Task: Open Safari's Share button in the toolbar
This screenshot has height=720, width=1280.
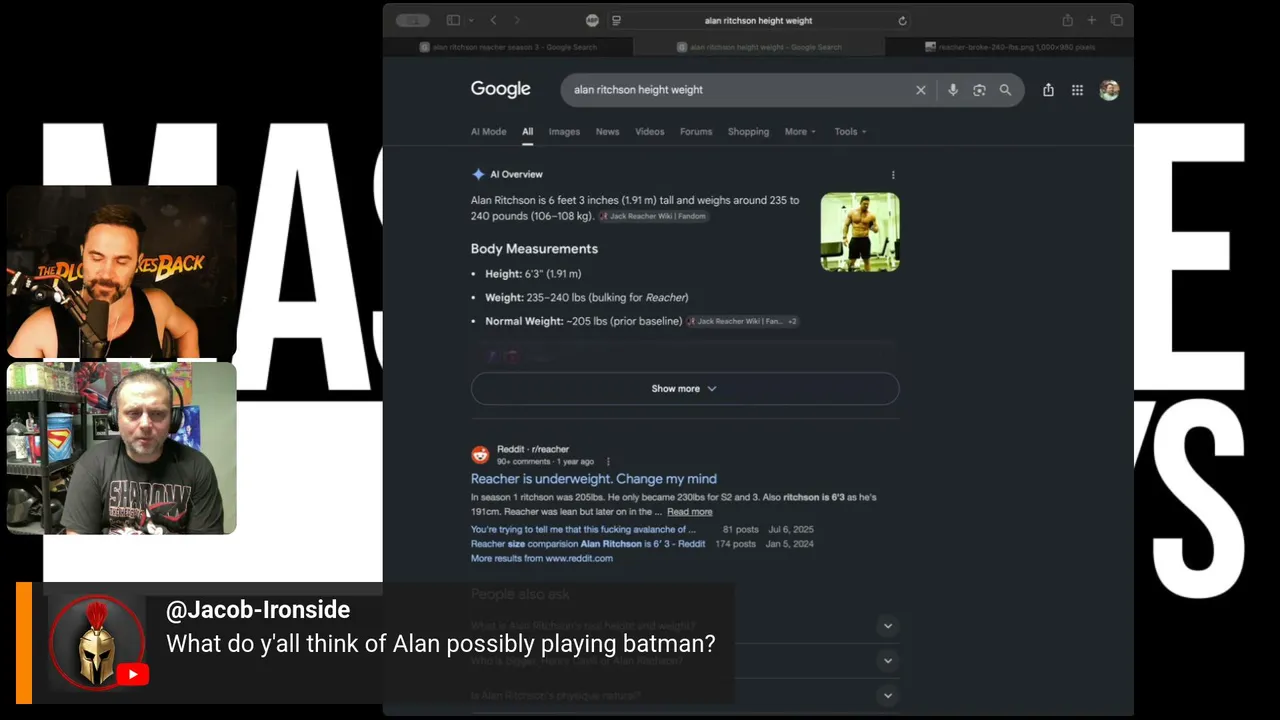Action: (1067, 20)
